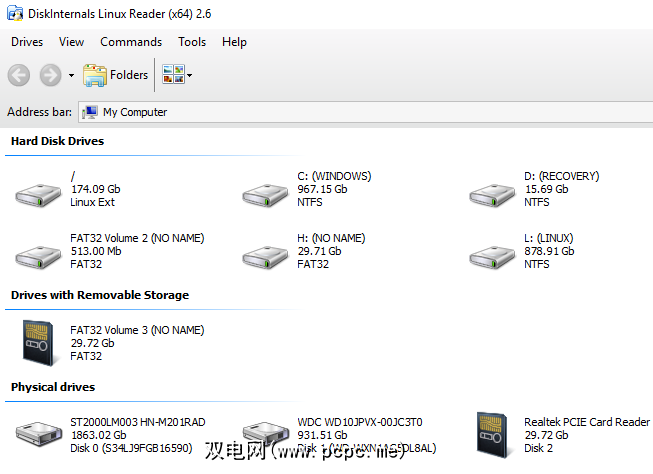Select the D: (RECOVERY) drive icon

492,195
